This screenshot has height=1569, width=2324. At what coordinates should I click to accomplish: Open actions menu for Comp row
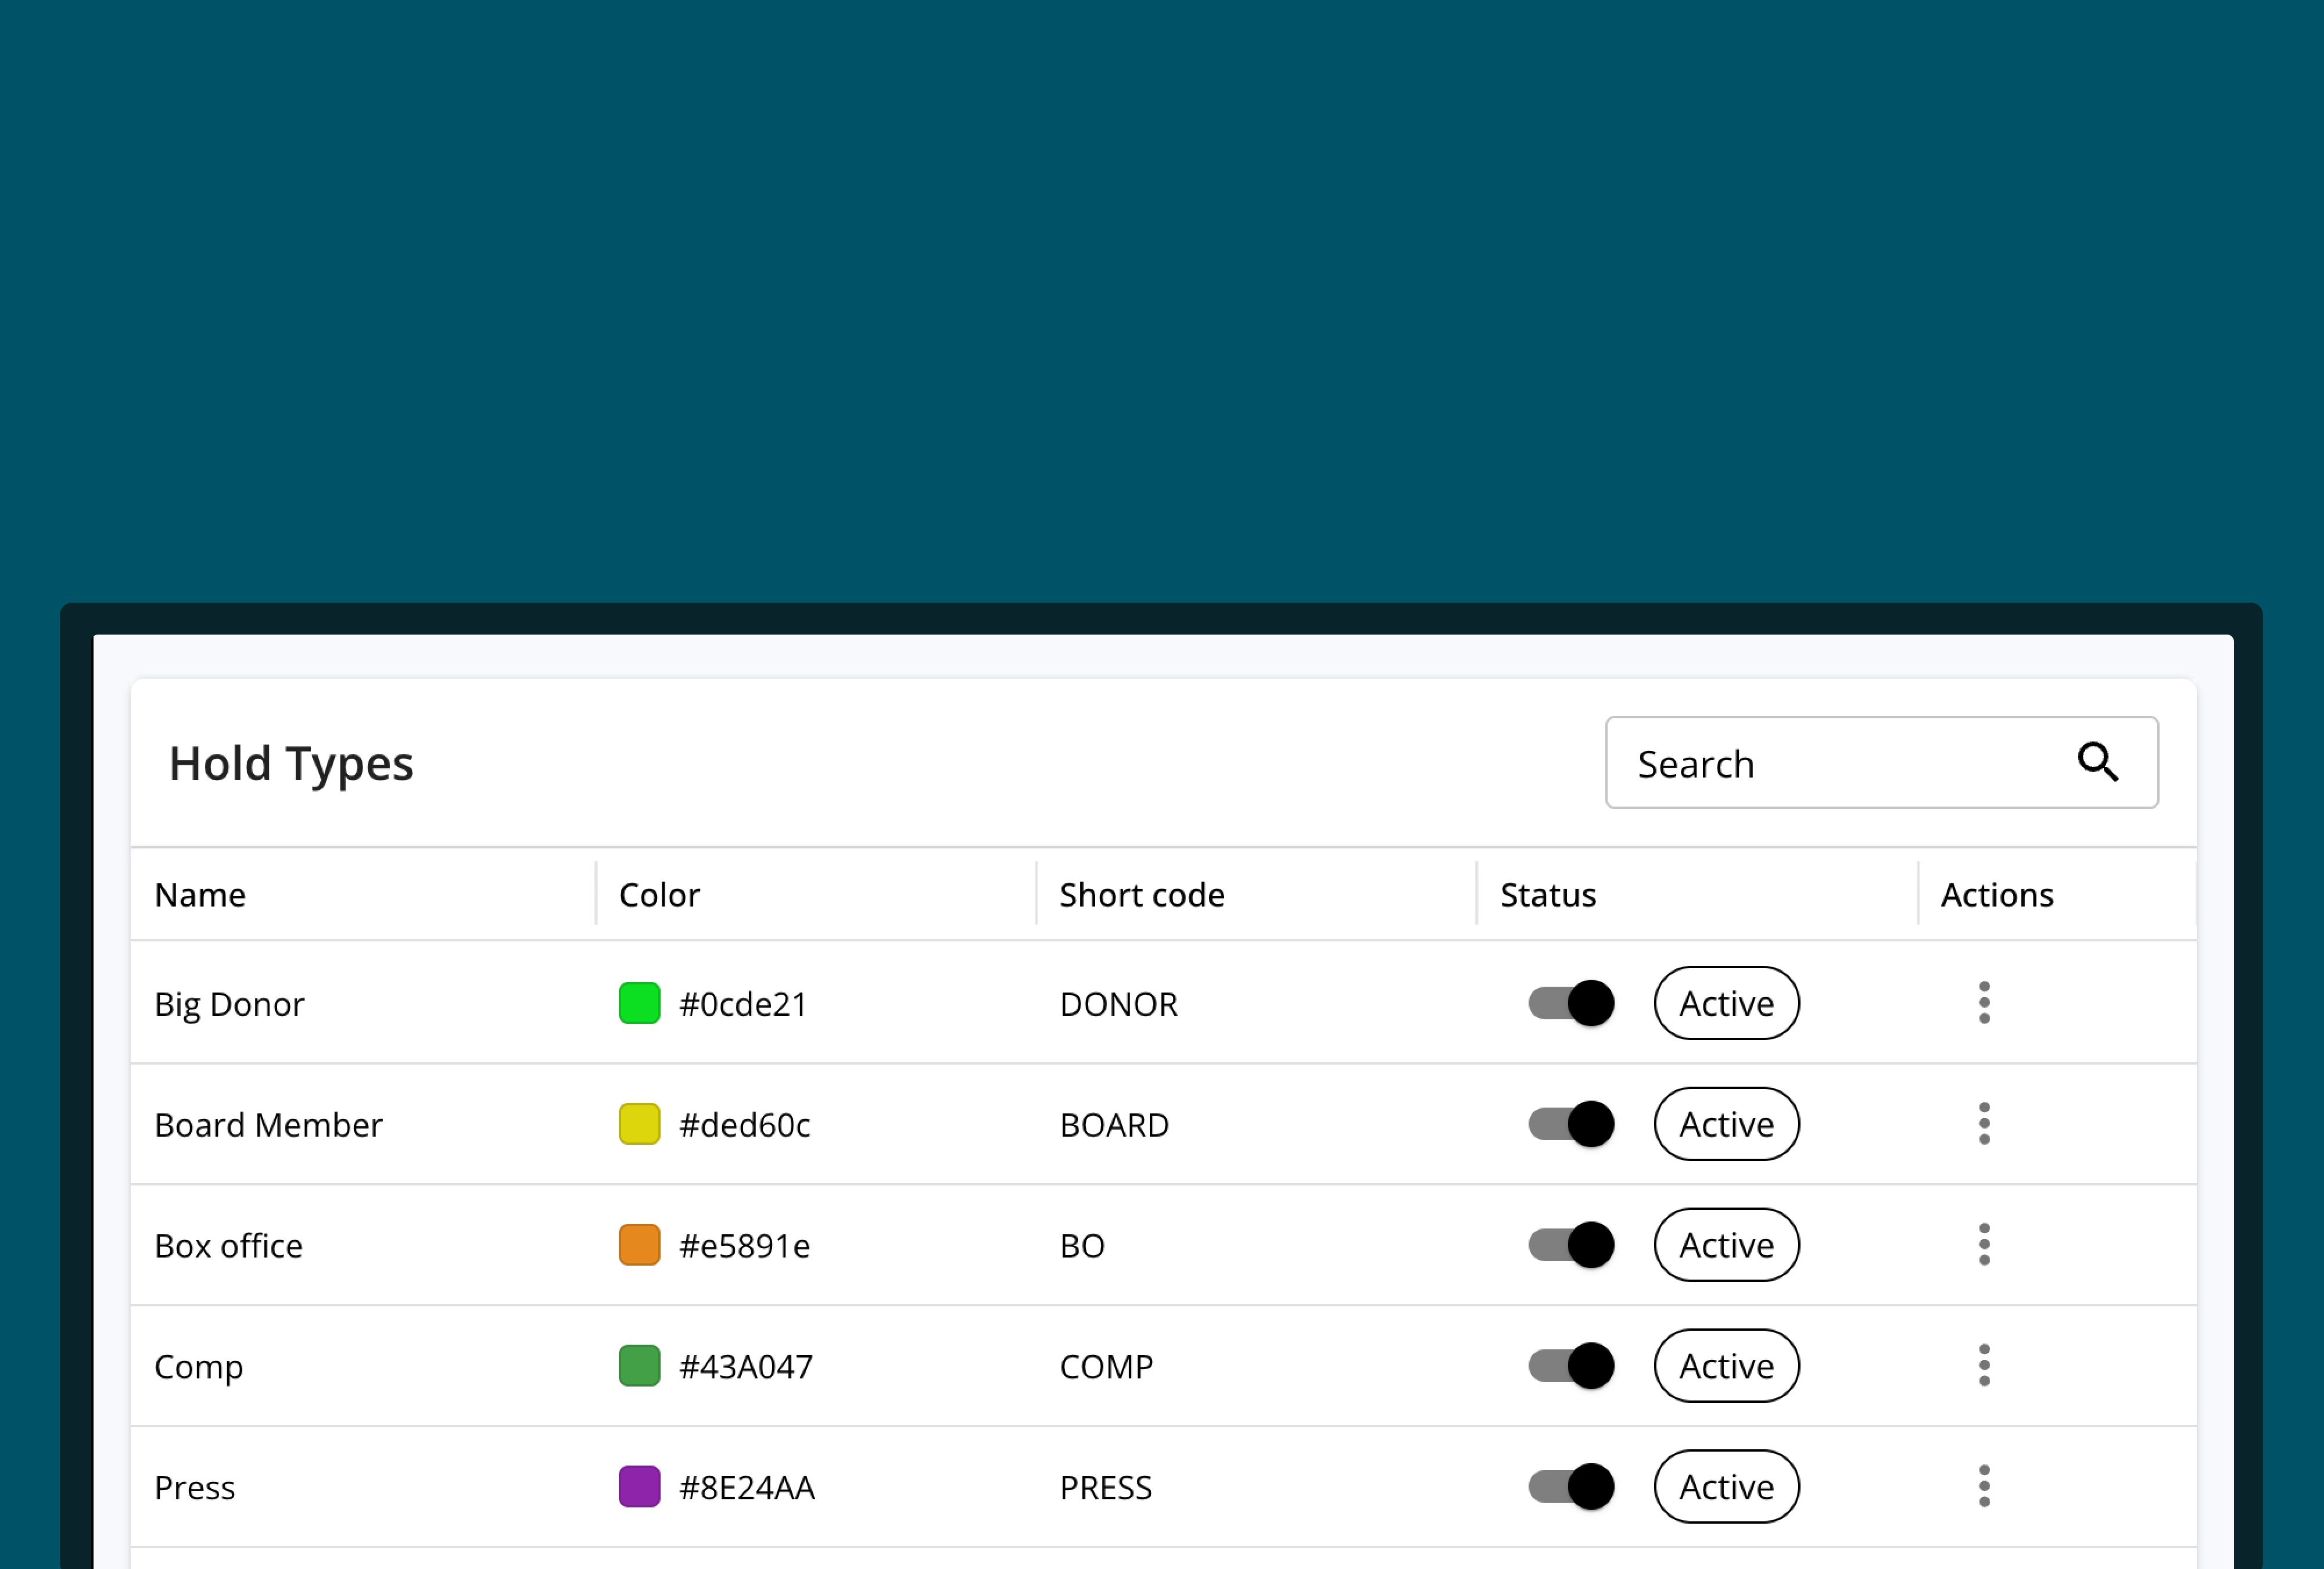1984,1366
